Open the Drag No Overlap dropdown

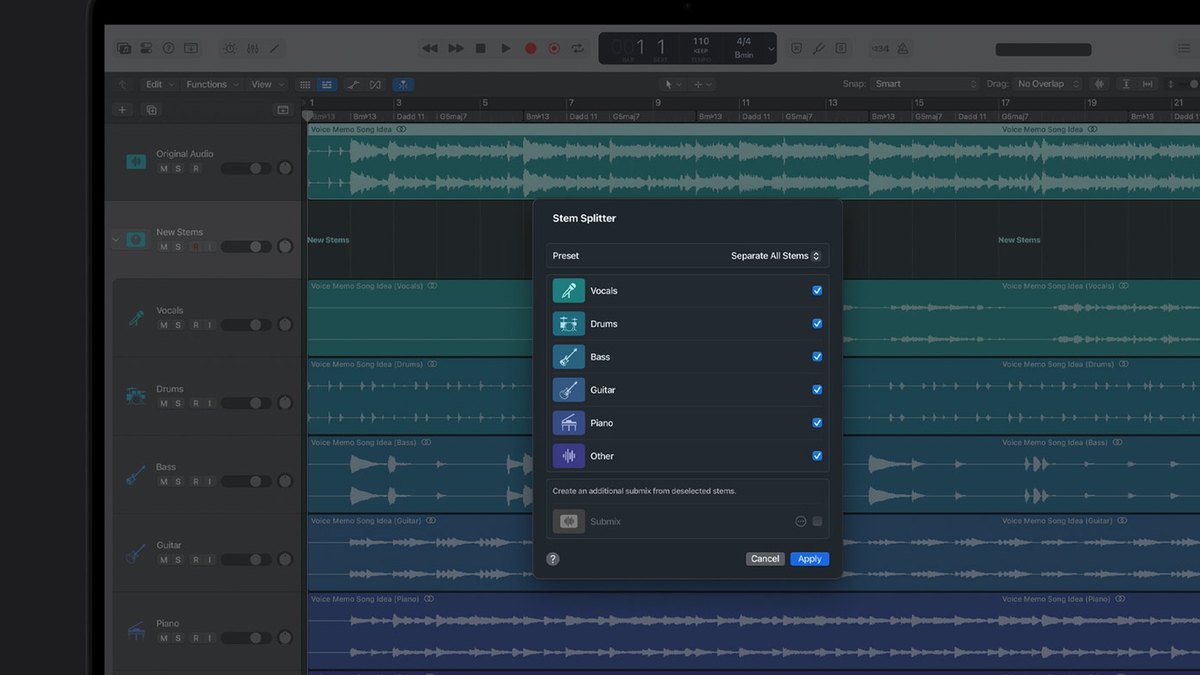click(x=1047, y=85)
